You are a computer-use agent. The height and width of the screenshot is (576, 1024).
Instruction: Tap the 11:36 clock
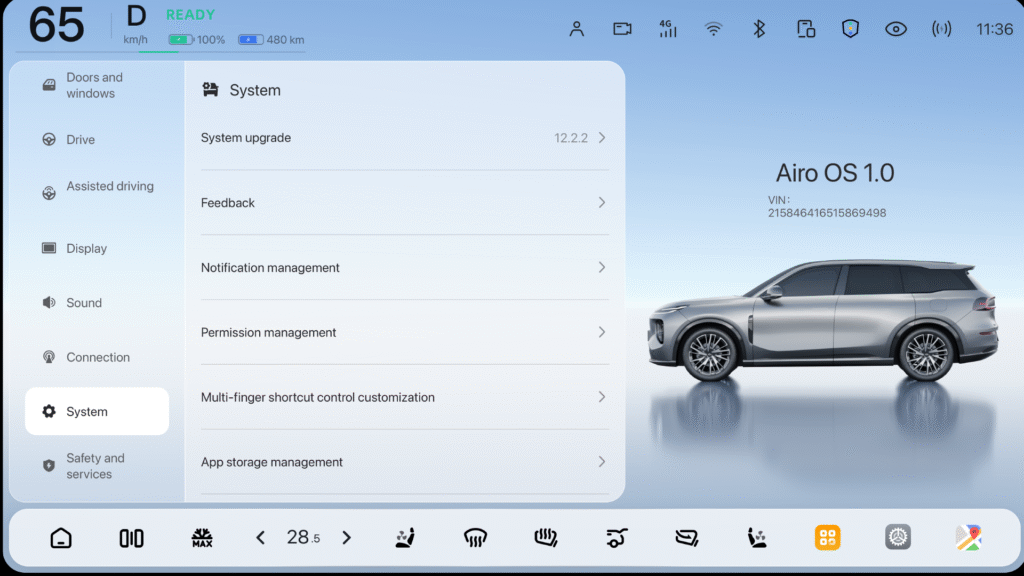pos(994,29)
